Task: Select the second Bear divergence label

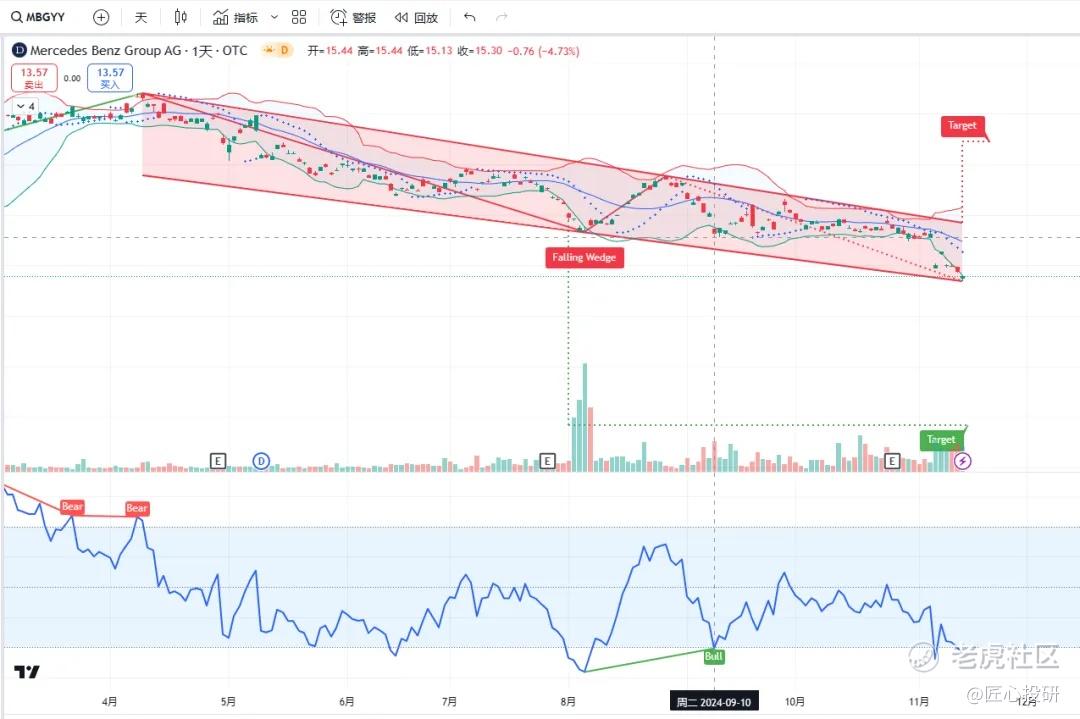Action: (137, 508)
